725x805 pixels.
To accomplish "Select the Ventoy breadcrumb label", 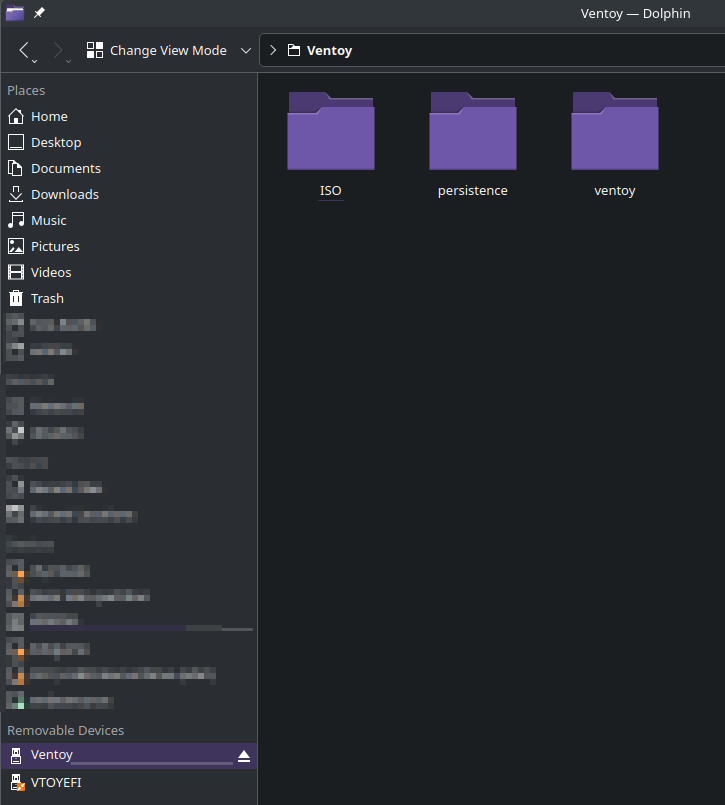I will pyautogui.click(x=329, y=50).
